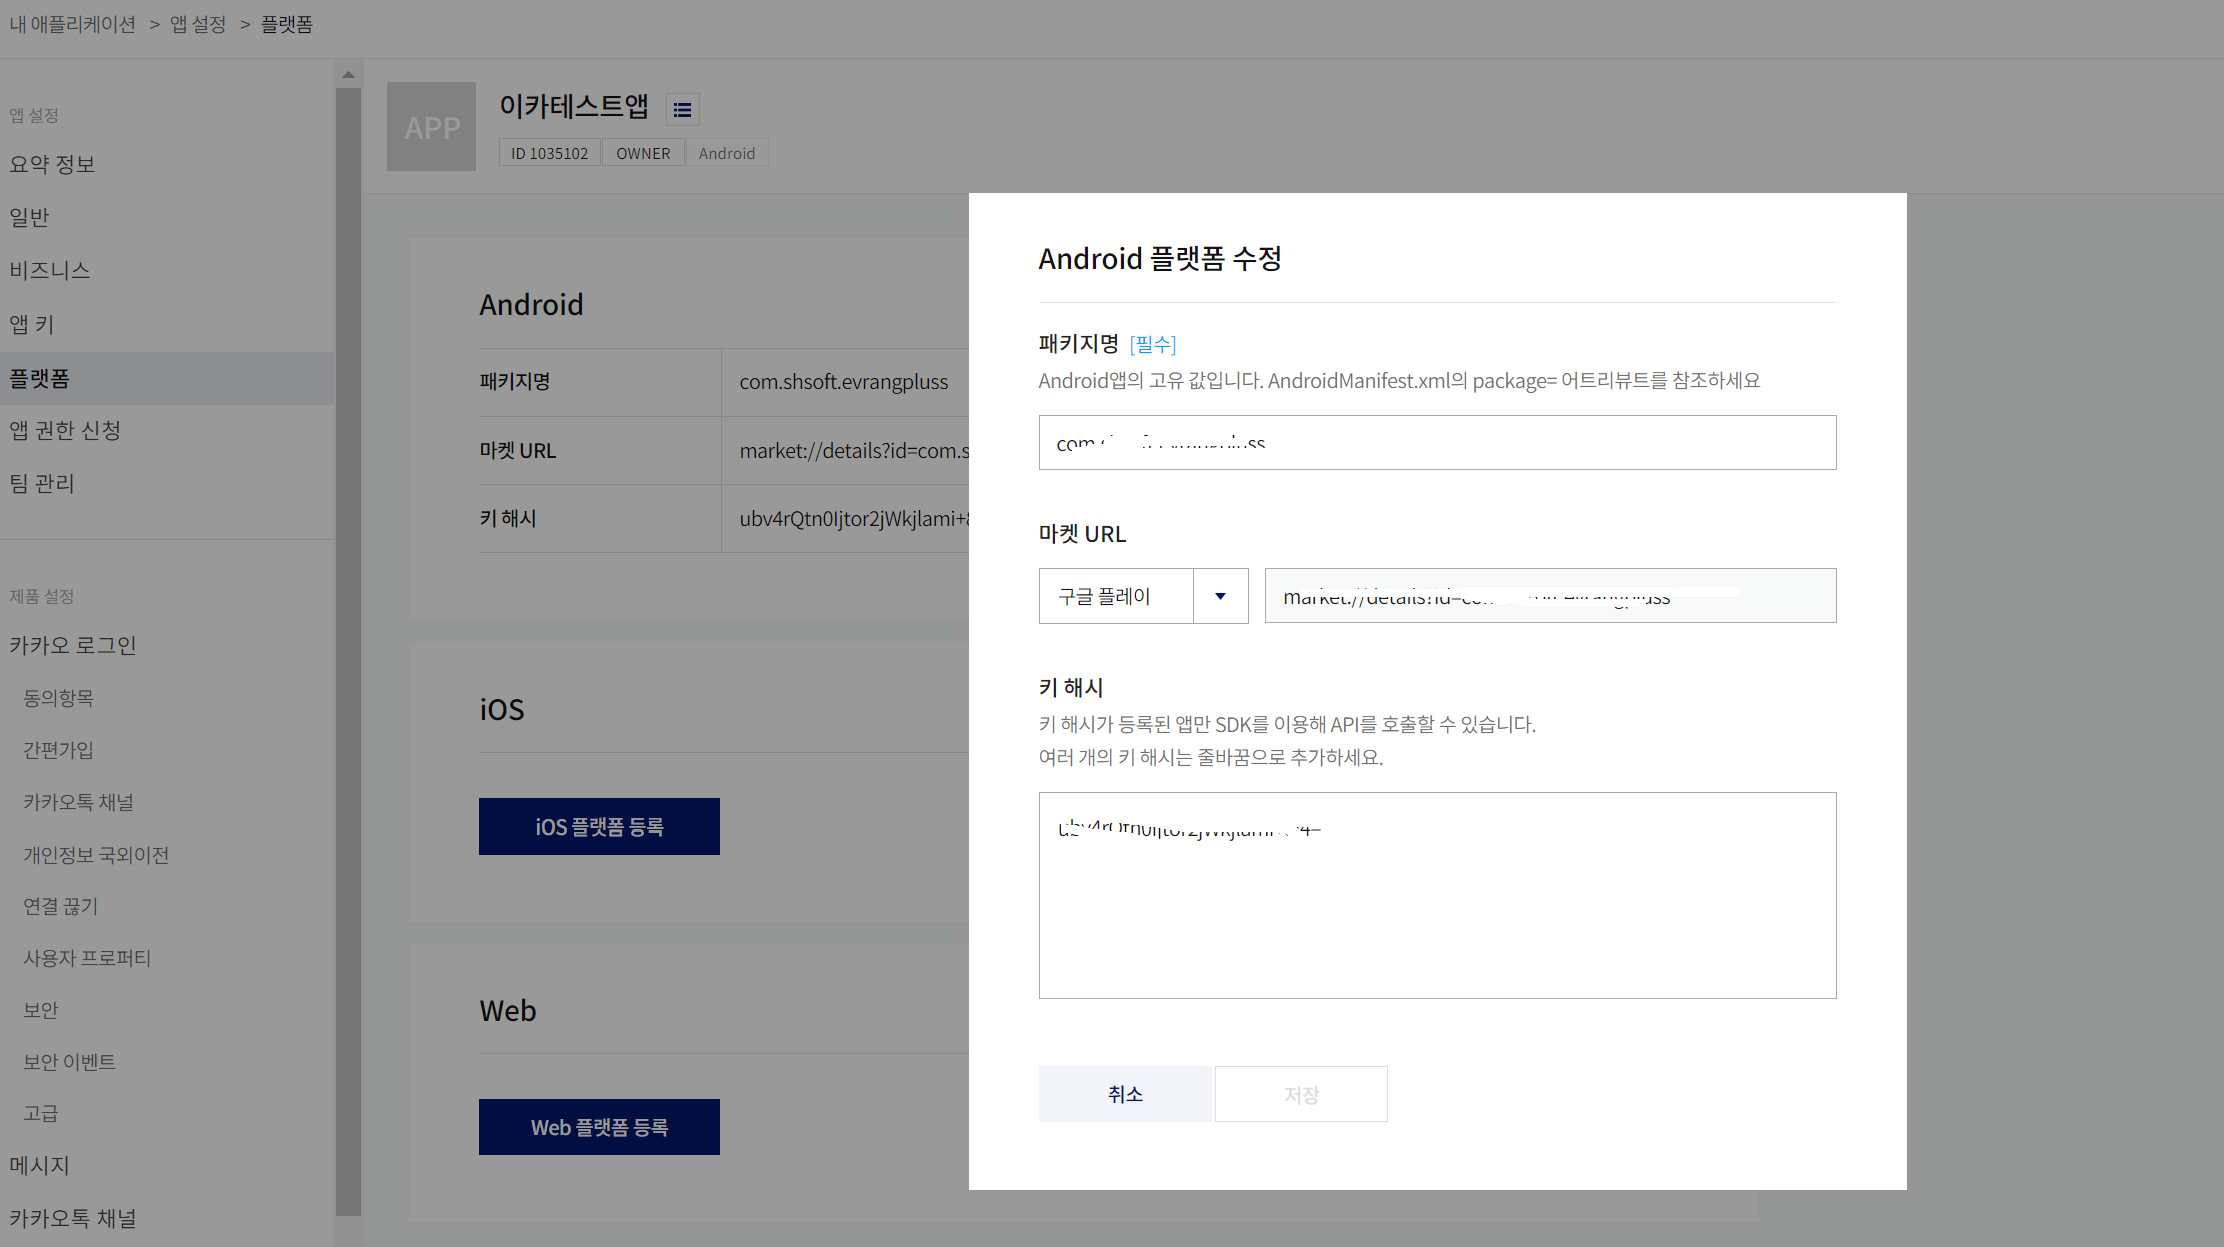
Task: Go to 동의항목 submenu
Action: [58, 698]
